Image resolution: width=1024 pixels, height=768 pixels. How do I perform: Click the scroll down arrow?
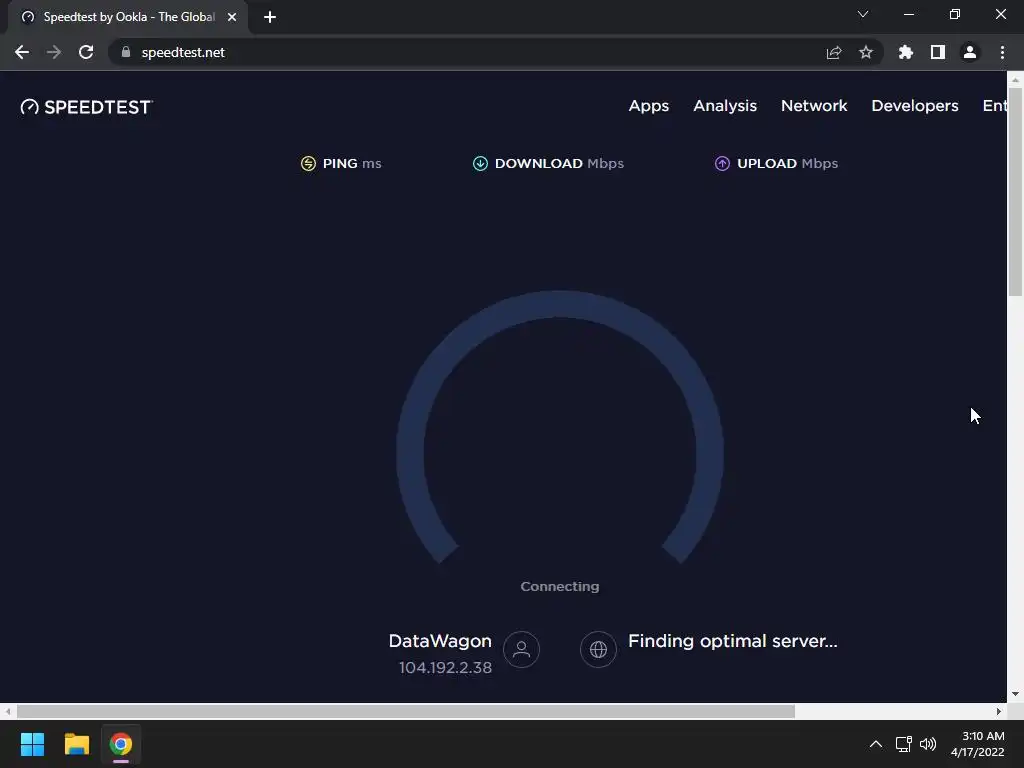click(x=1015, y=694)
